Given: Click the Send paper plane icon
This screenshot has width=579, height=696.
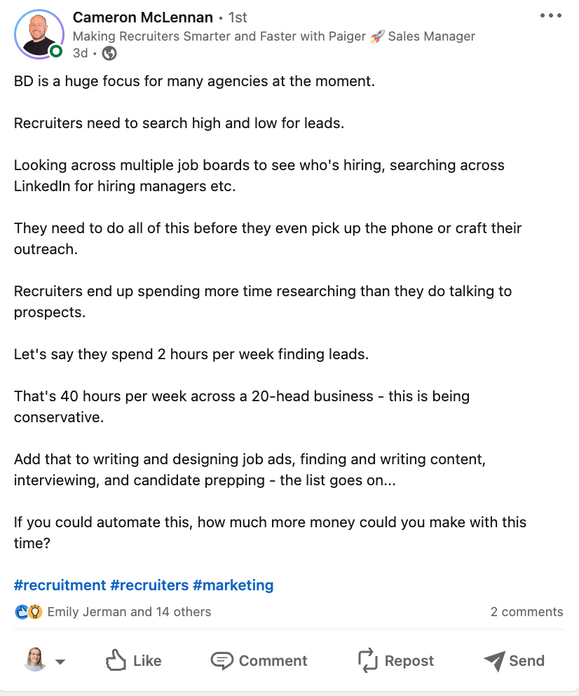Looking at the screenshot, I should click(x=494, y=660).
